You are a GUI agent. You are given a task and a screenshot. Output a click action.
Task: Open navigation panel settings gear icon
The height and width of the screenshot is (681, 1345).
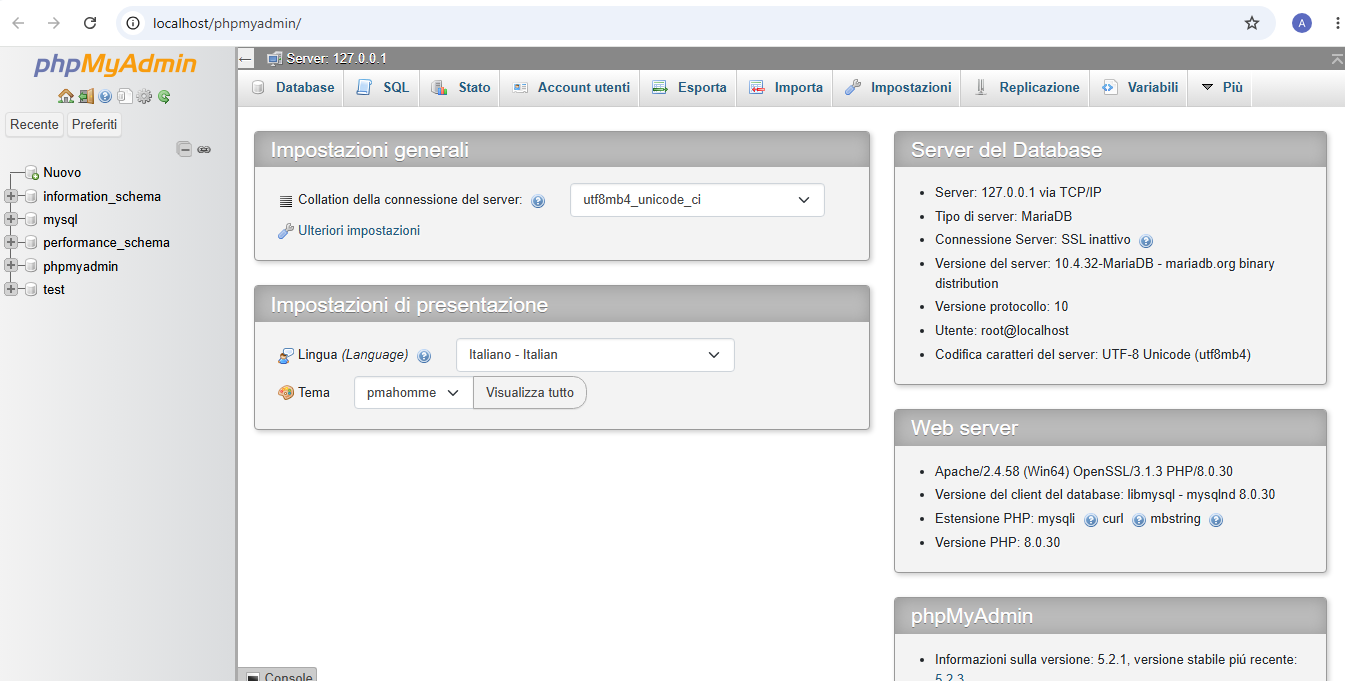(144, 97)
